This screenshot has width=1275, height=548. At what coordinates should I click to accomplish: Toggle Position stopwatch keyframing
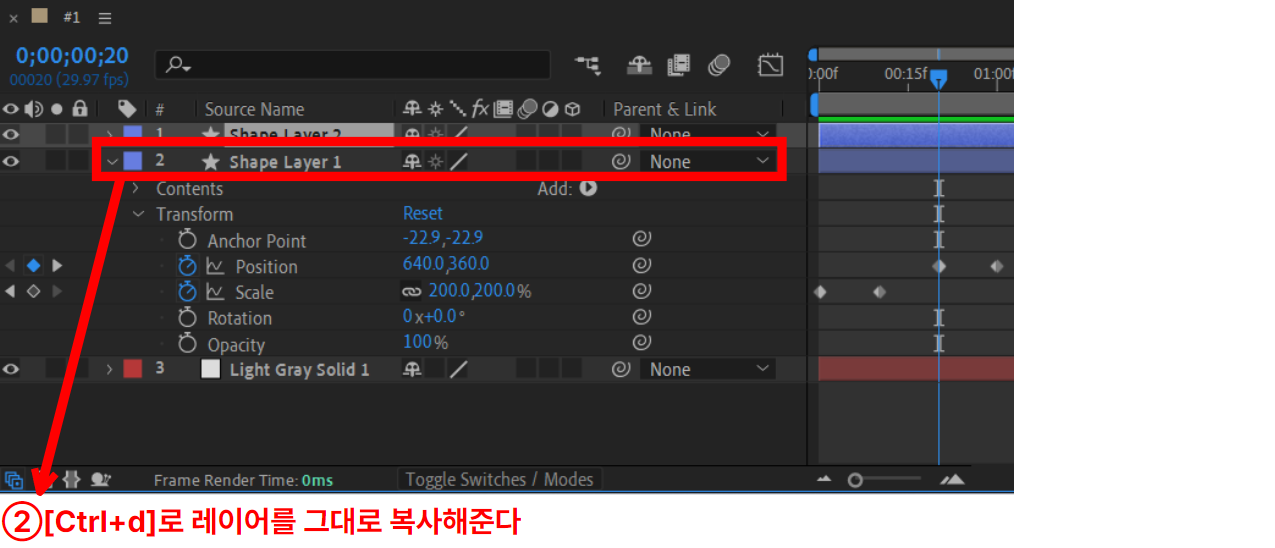187,266
